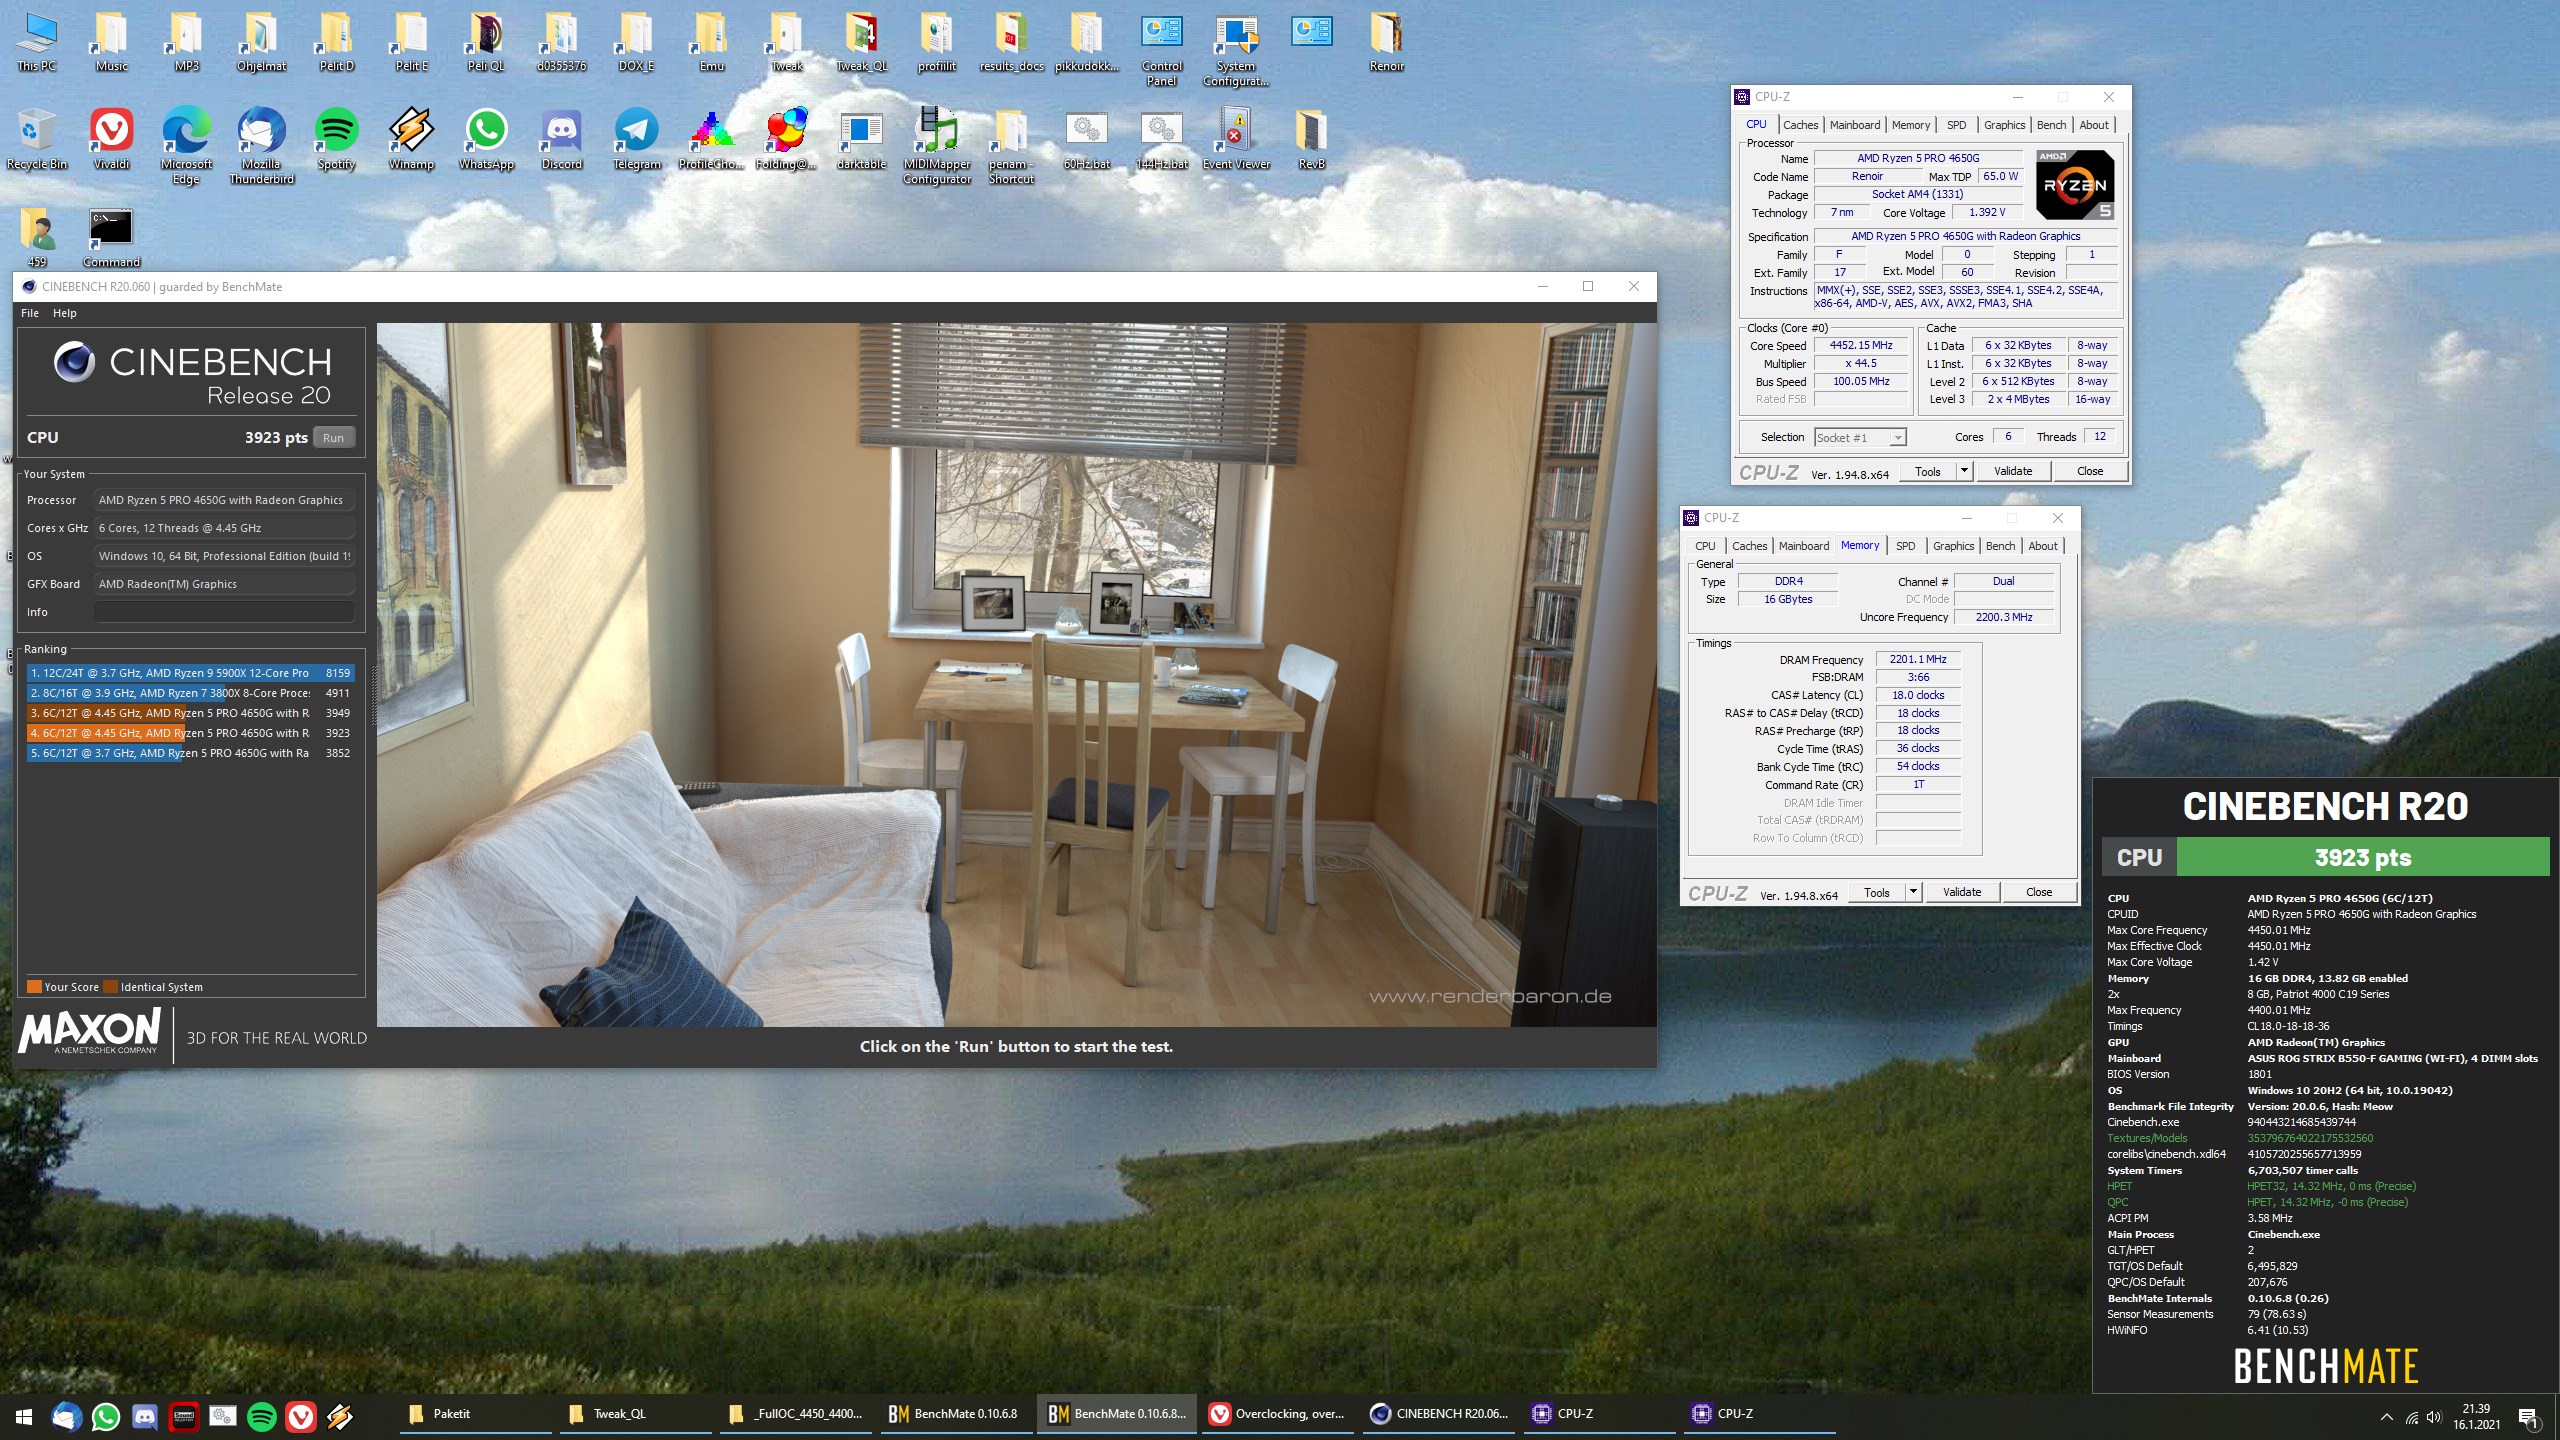This screenshot has width=2560, height=1440.
Task: Open the Renoir folder on desktop
Action: pos(1386,42)
